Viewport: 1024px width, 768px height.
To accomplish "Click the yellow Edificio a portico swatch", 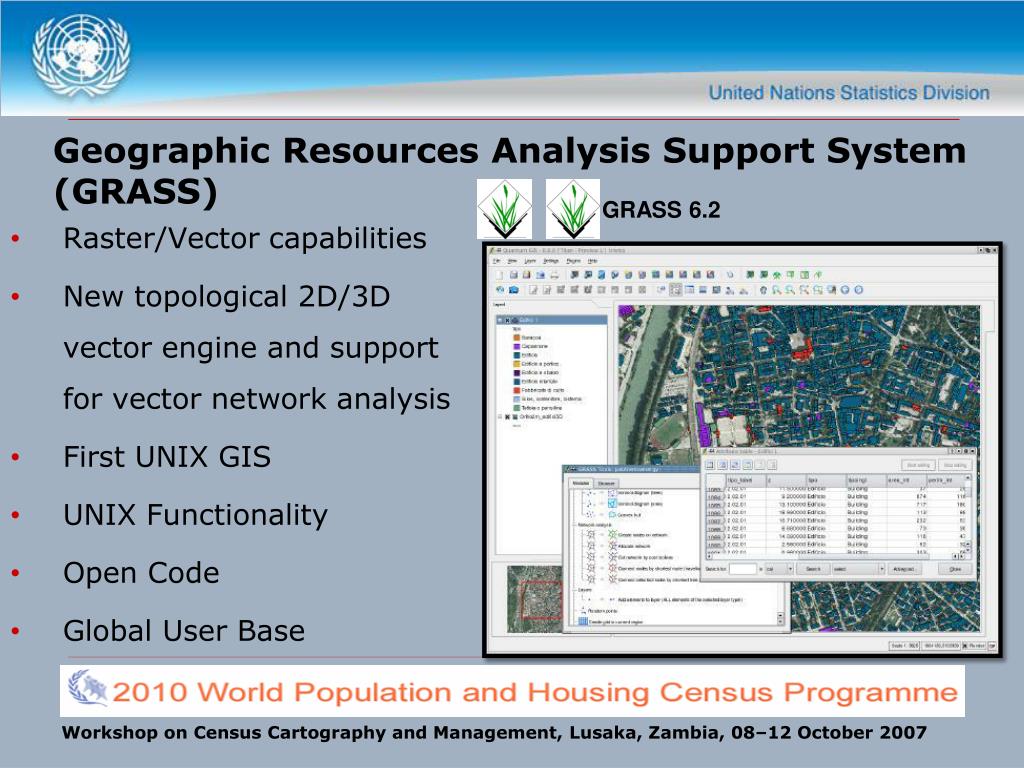I will tap(517, 363).
